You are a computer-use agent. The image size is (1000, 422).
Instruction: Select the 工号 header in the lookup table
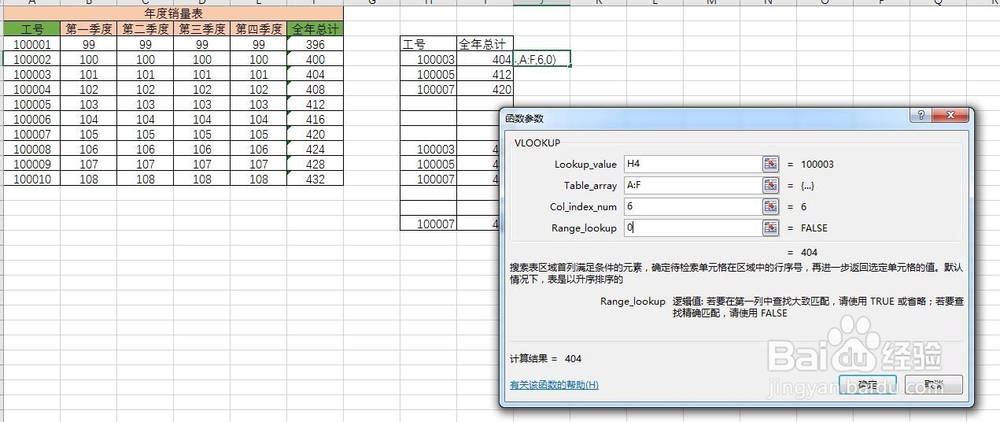(x=429, y=45)
